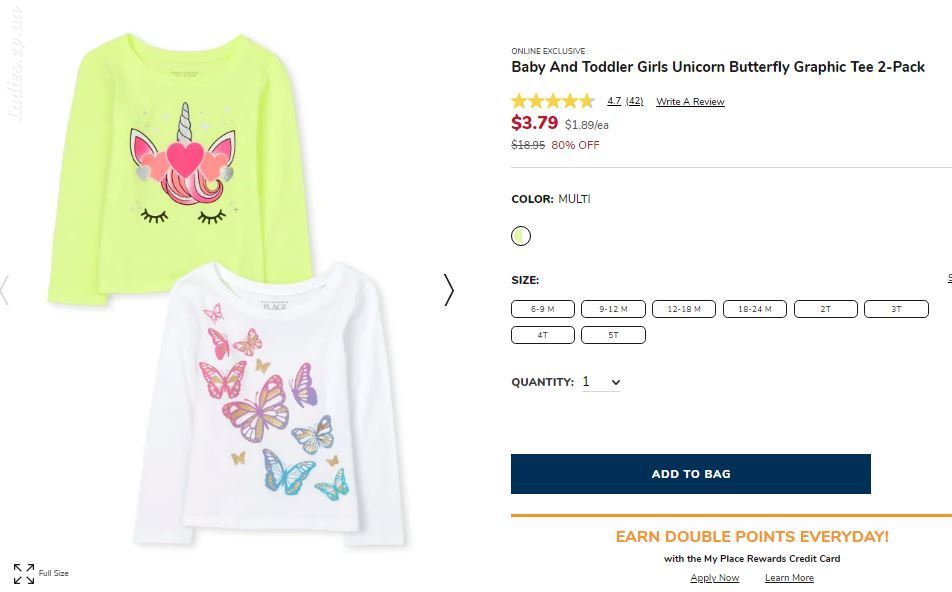This screenshot has width=952, height=592.
Task: Open the Write A Review link
Action: (690, 101)
